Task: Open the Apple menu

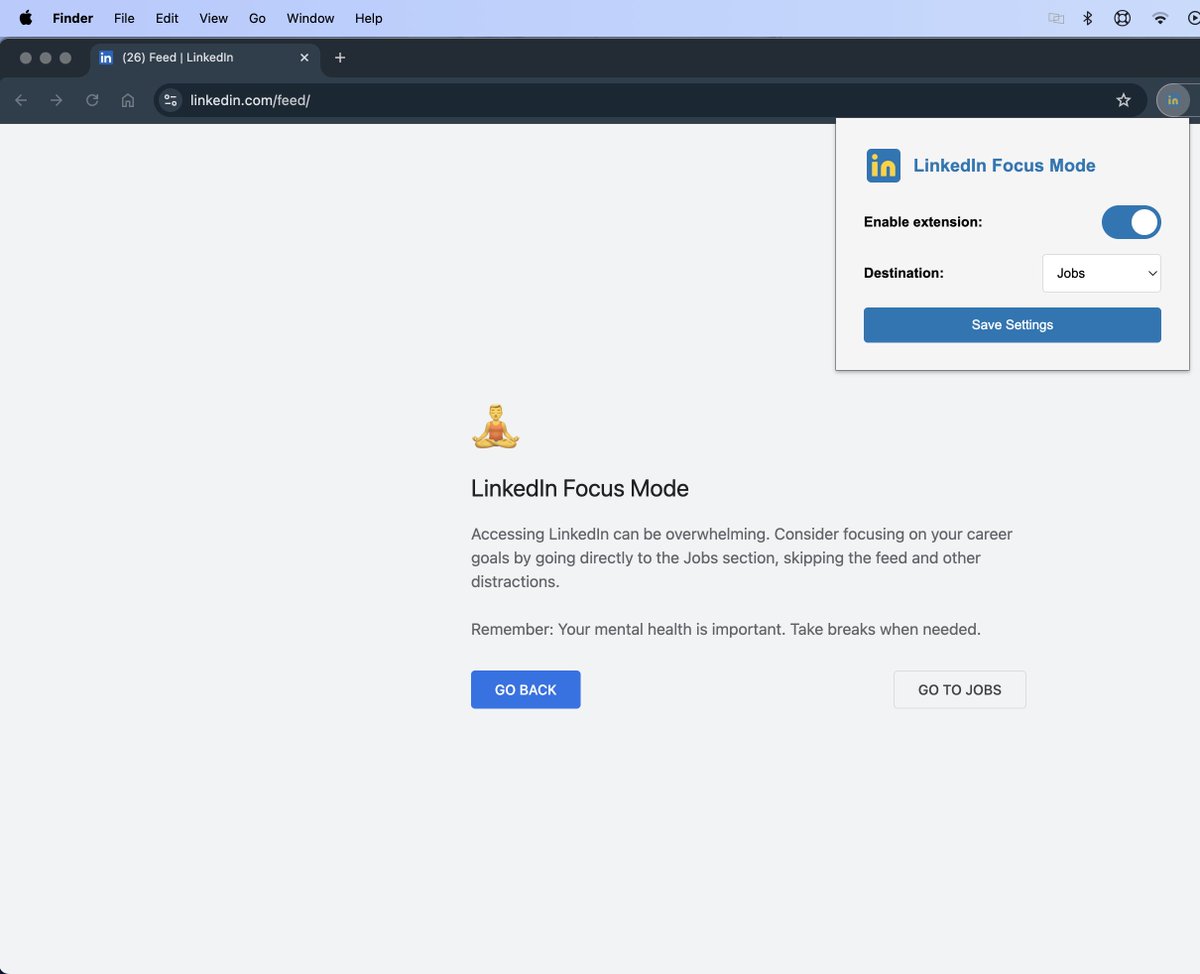Action: coord(26,18)
